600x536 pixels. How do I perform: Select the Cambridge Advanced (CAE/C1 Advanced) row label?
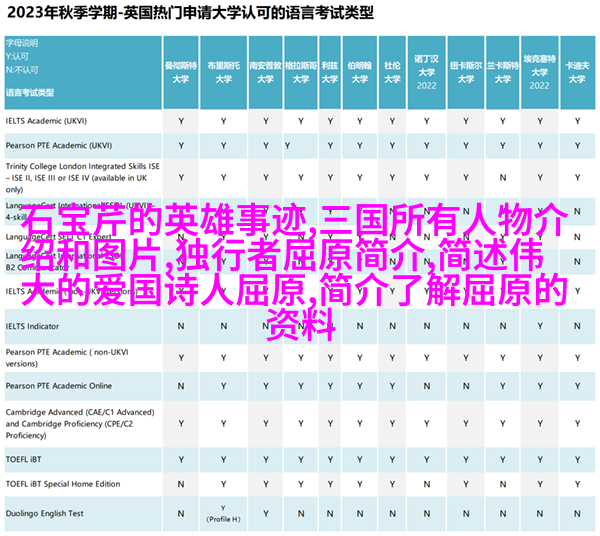80,424
